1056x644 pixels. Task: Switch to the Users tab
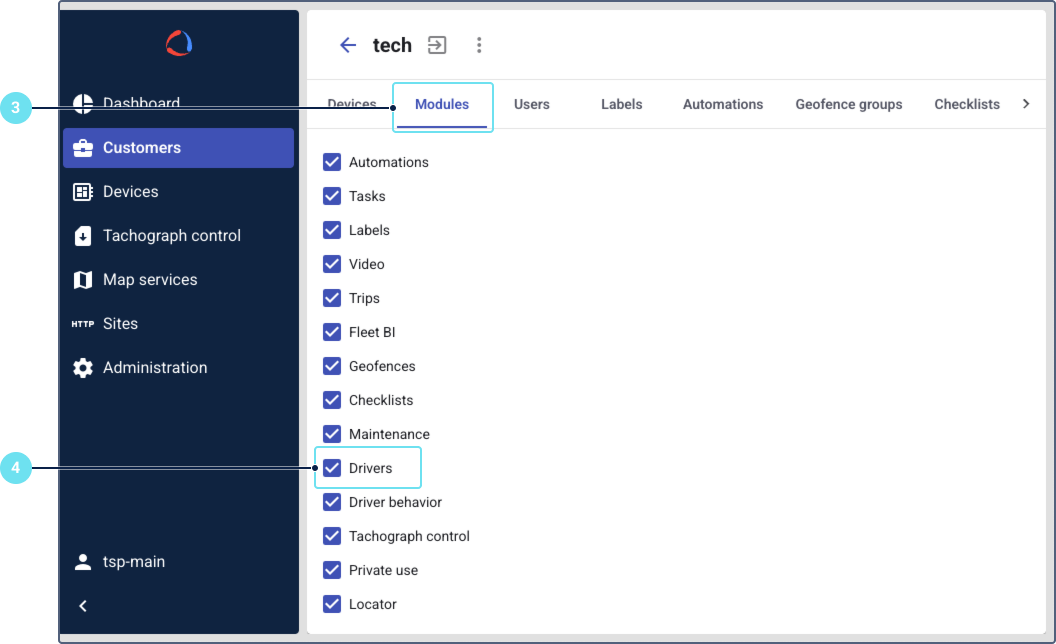[x=531, y=104]
